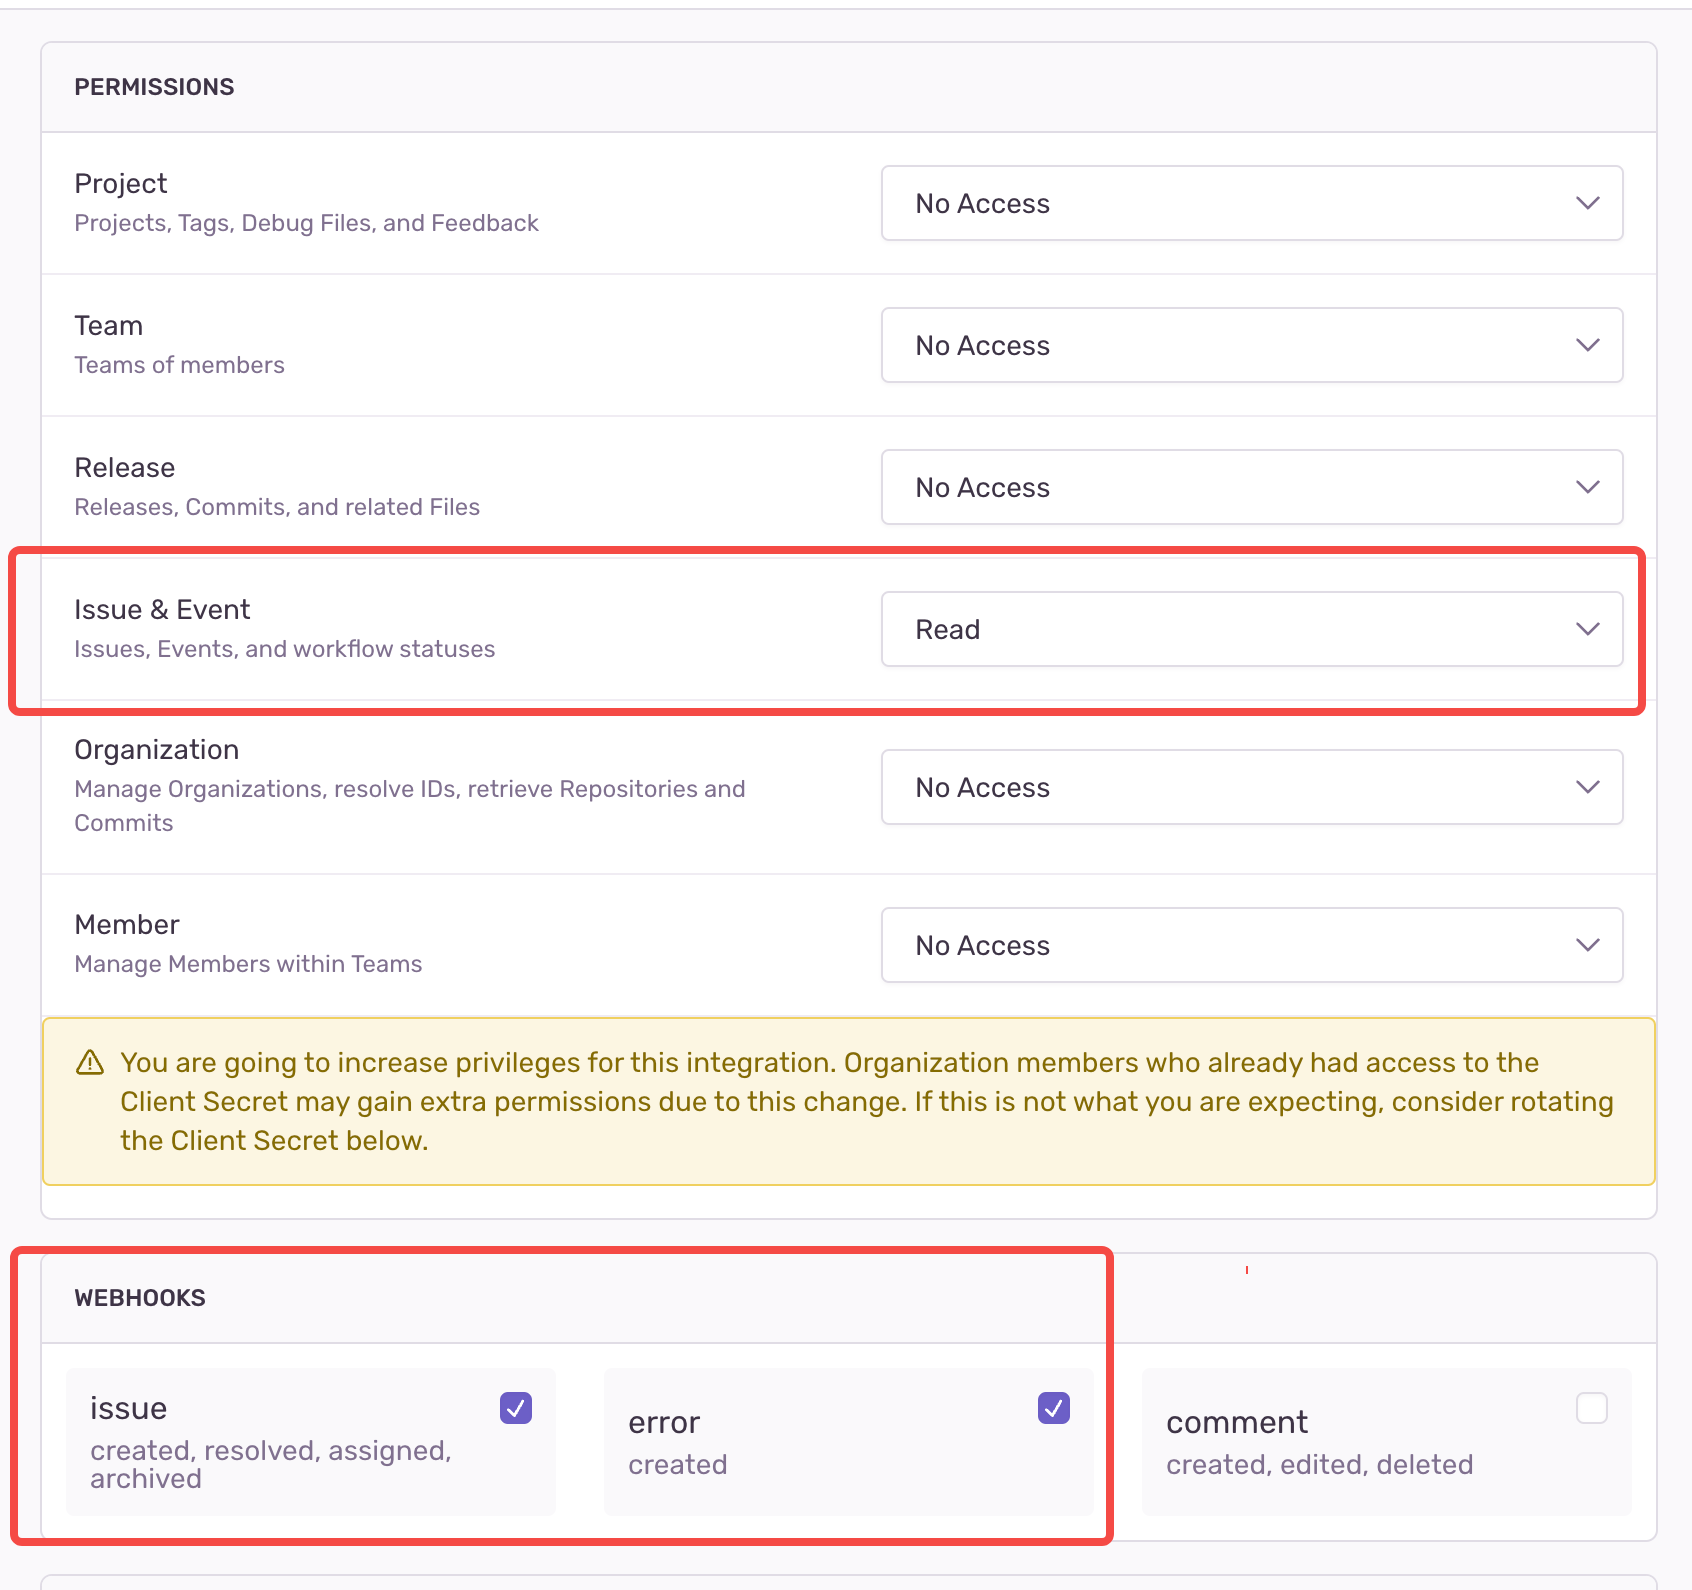1692x1590 pixels.
Task: Click the "Manage Members within Teams" description
Action: 248,964
